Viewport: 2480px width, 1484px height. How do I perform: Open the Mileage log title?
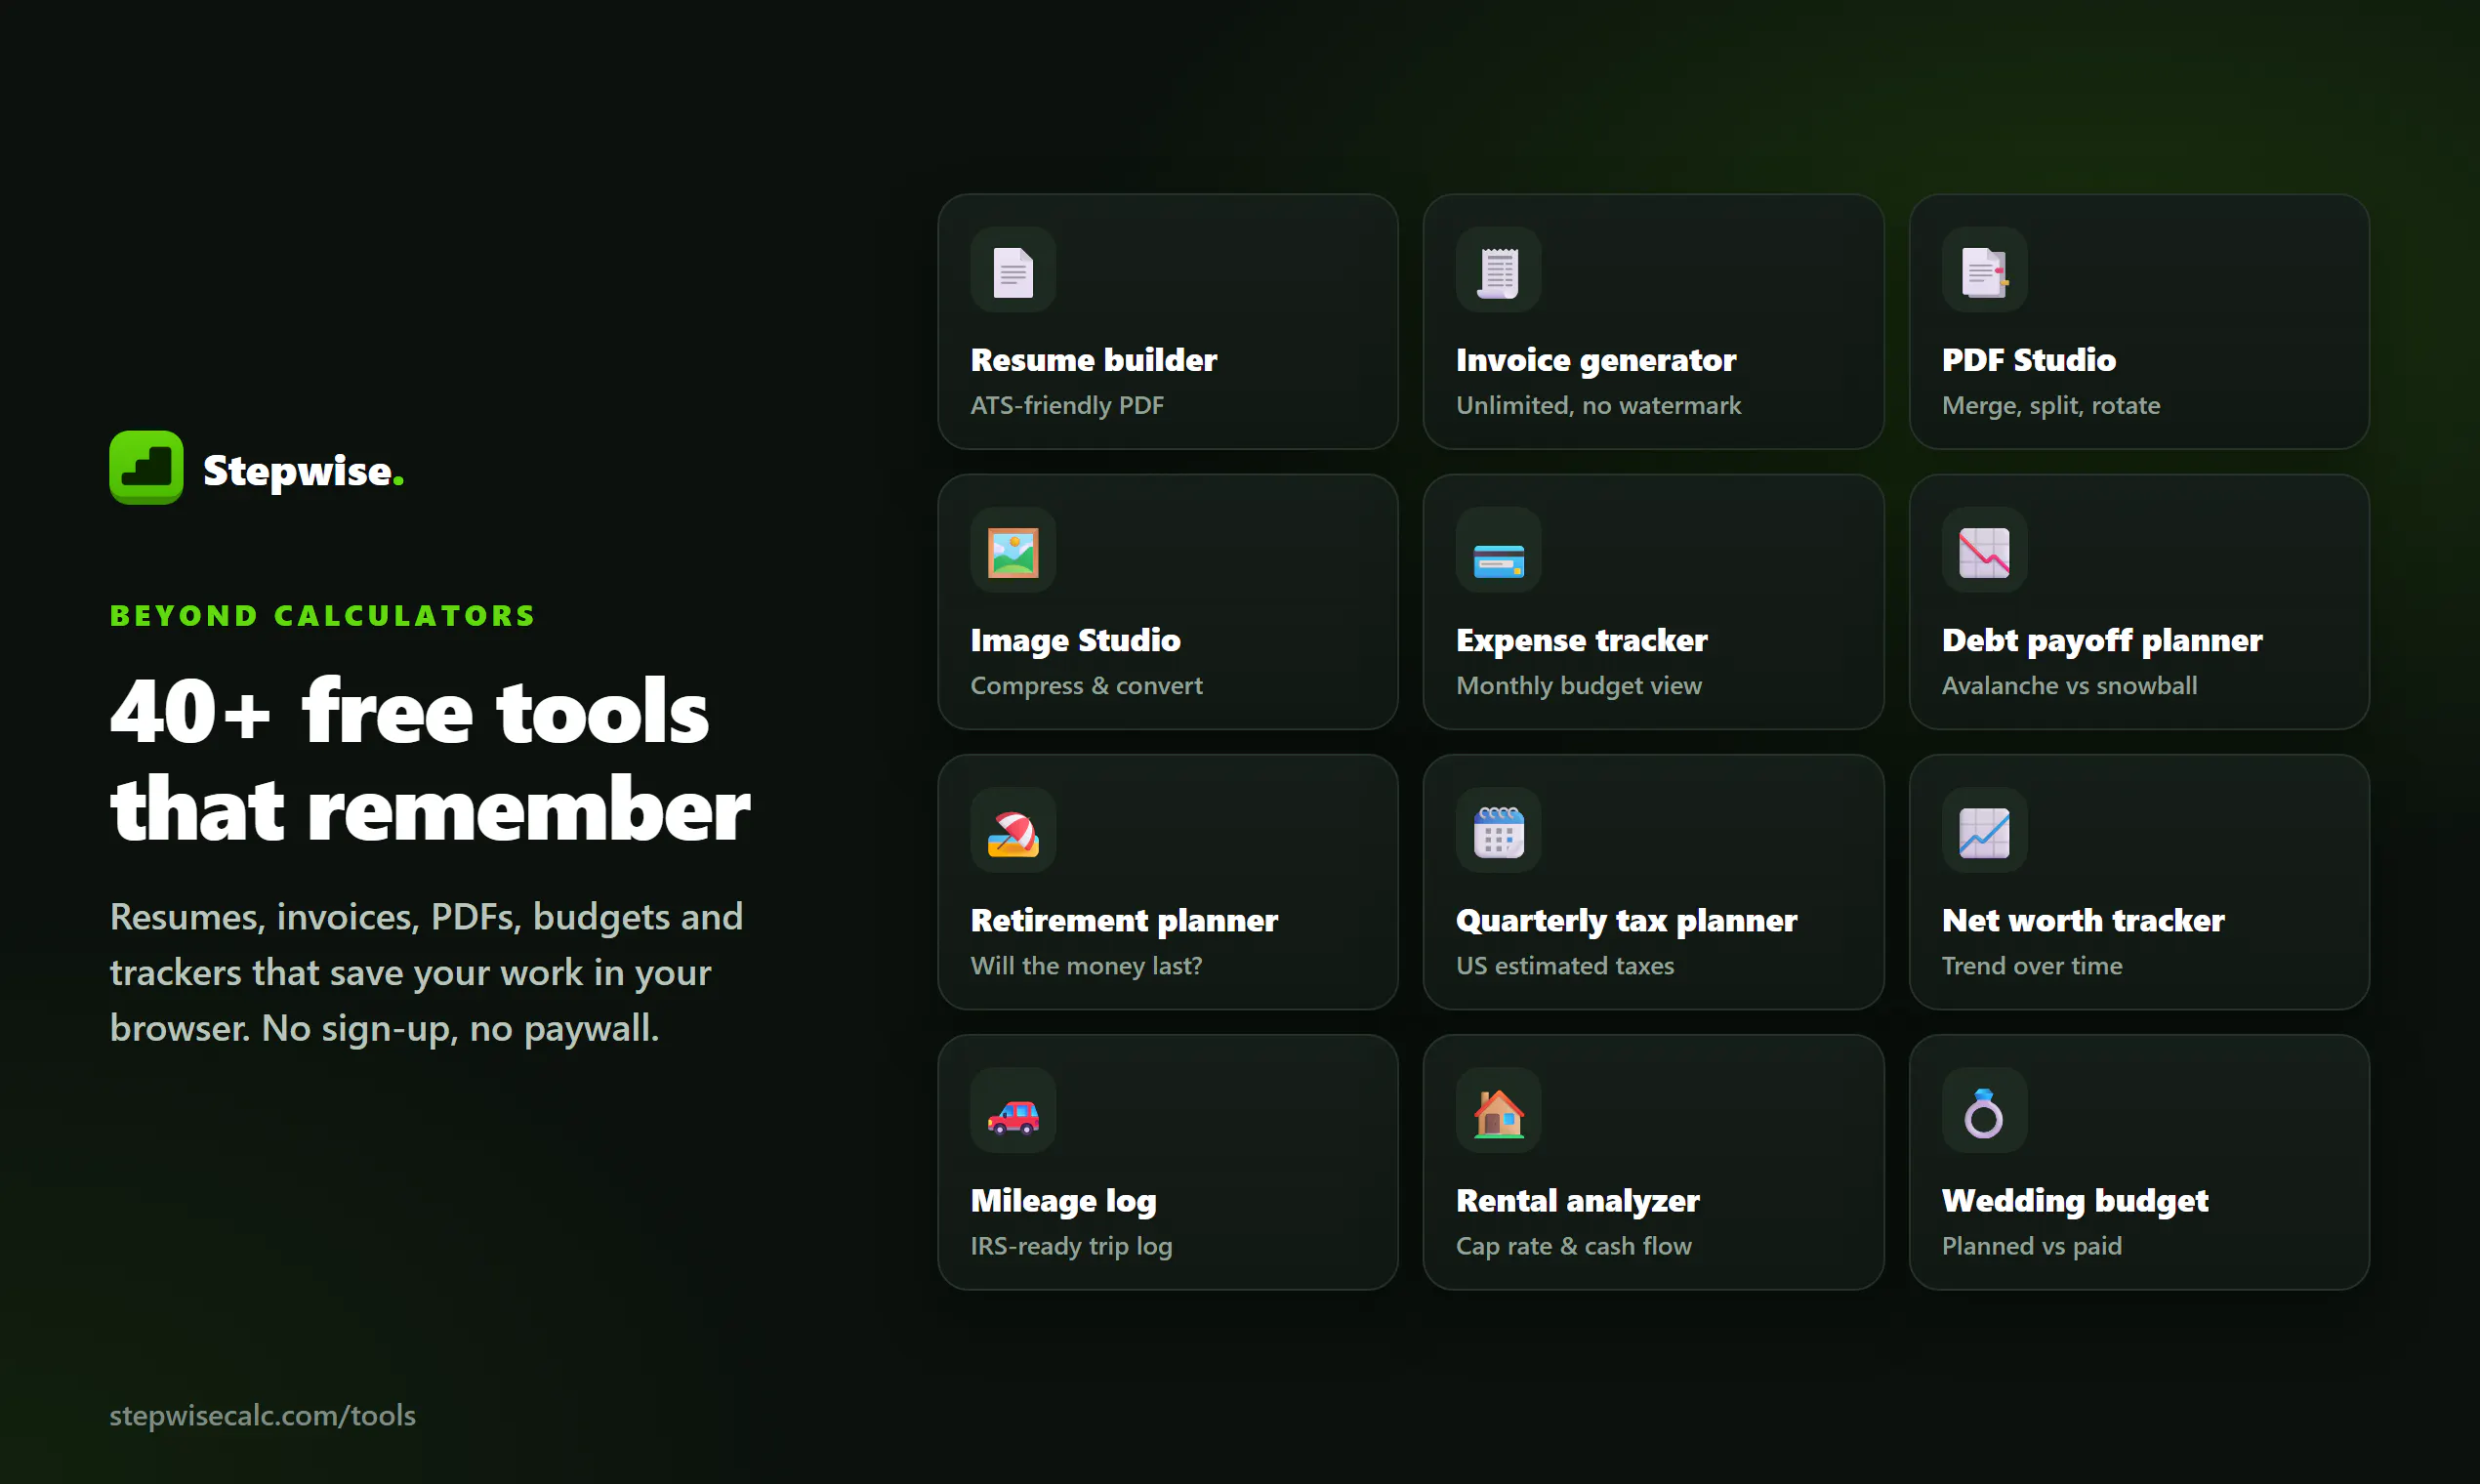point(1063,1201)
